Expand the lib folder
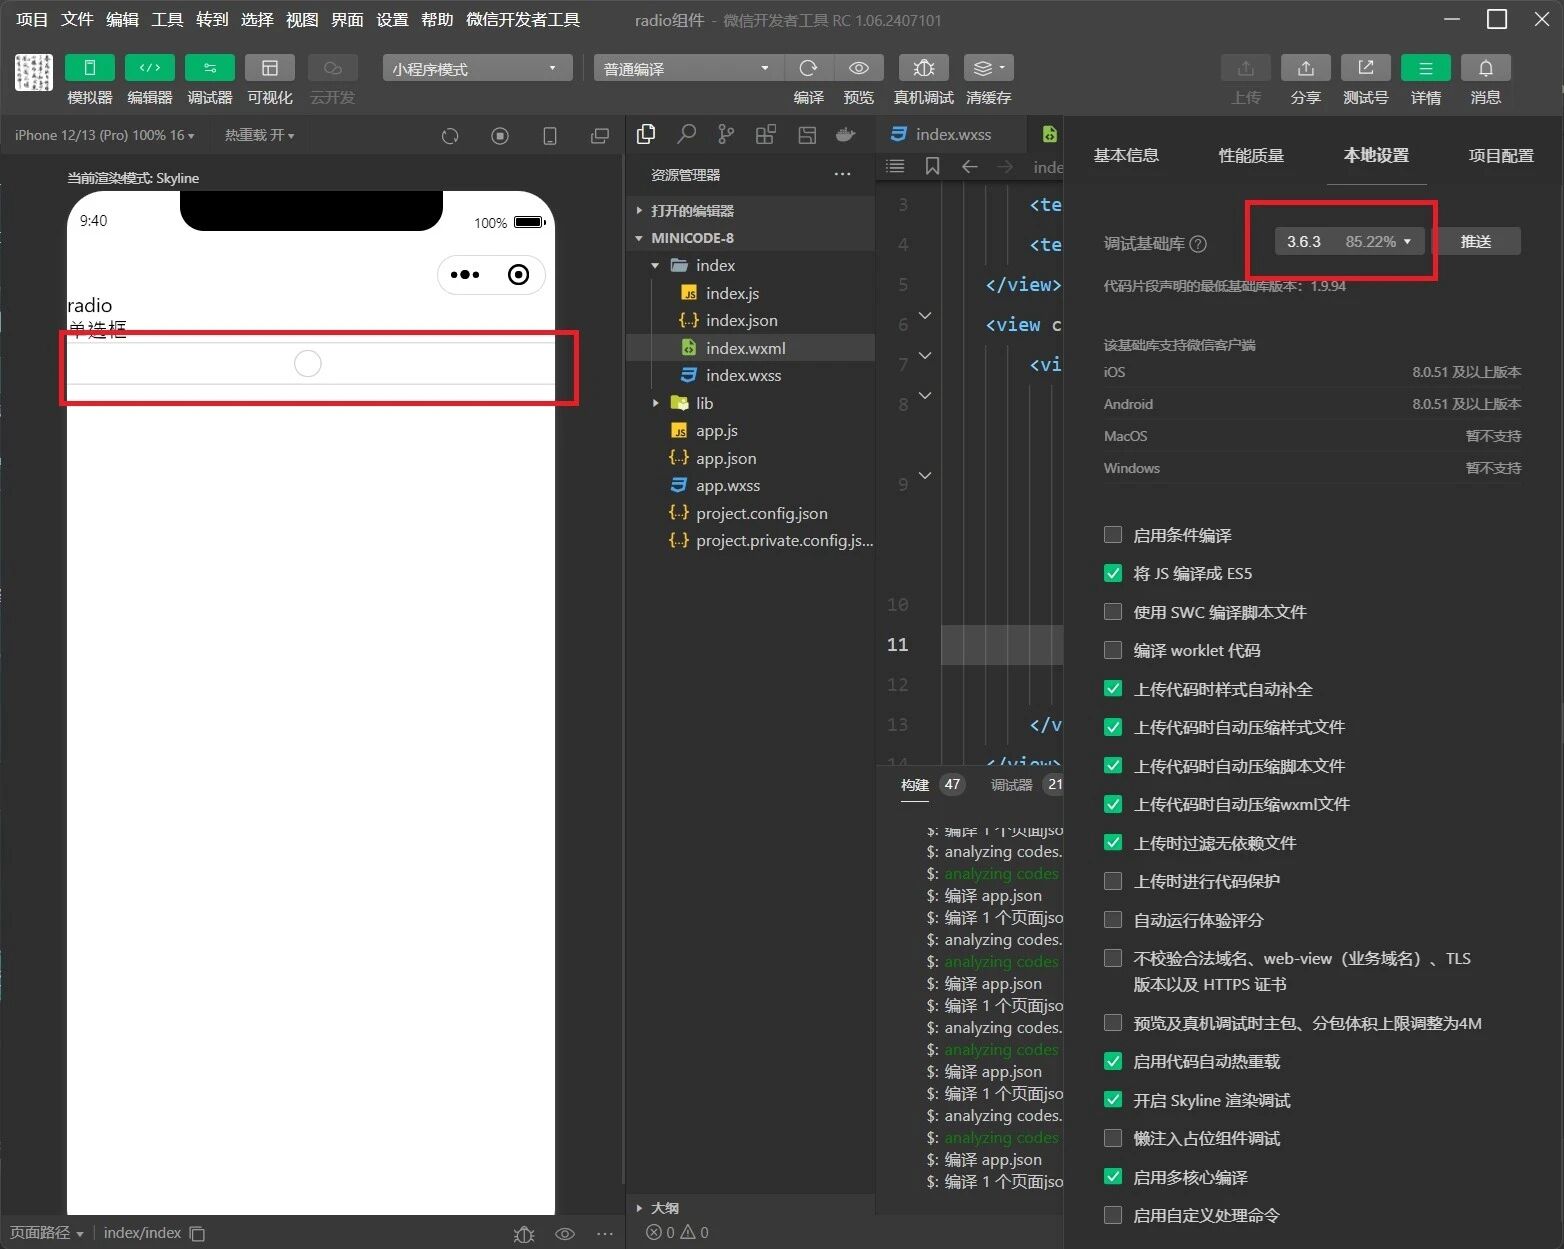The height and width of the screenshot is (1249, 1564). pos(655,403)
